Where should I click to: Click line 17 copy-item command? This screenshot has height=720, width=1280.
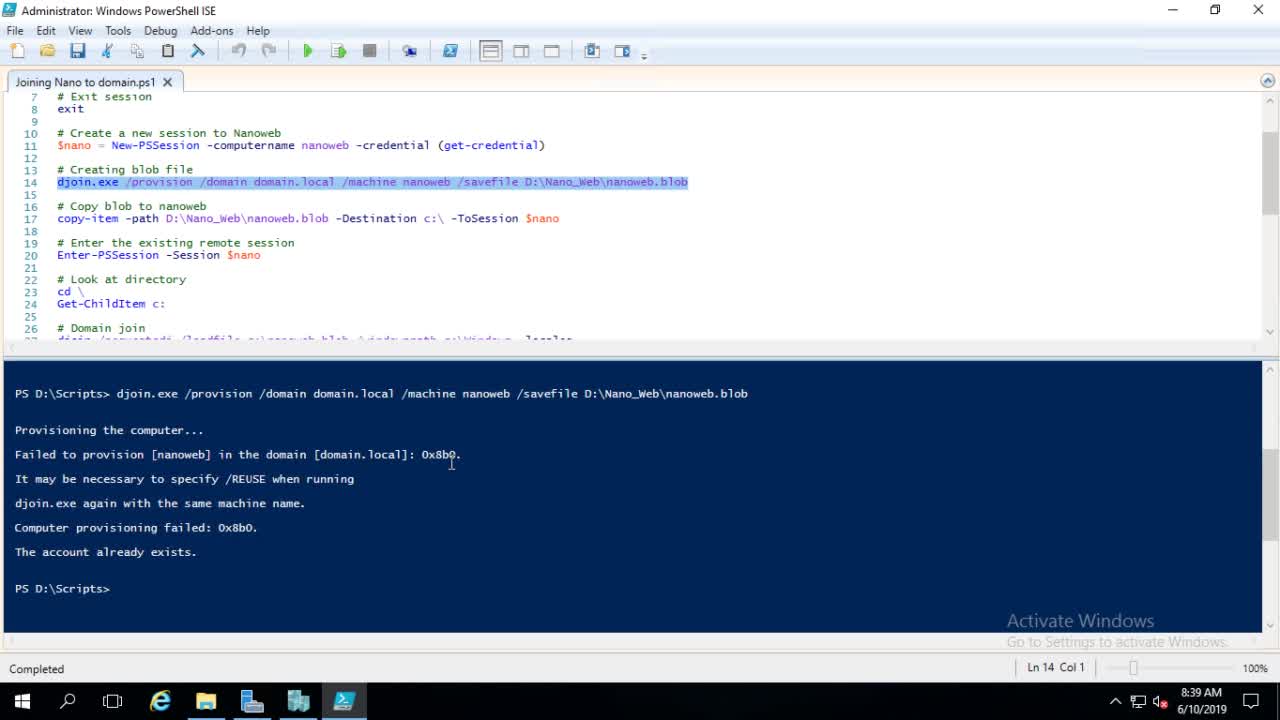(308, 218)
